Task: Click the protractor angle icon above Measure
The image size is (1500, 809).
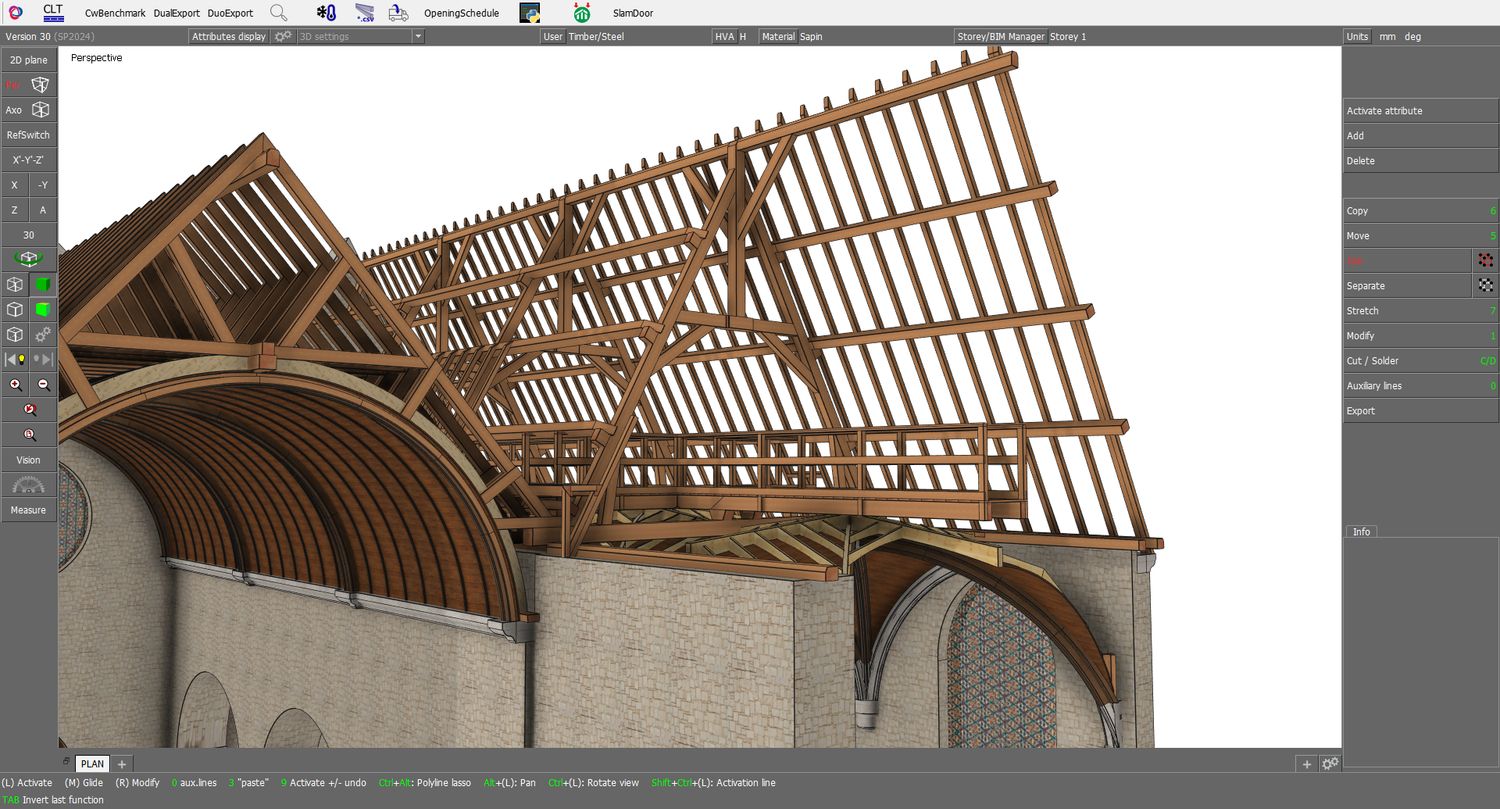Action: [28, 486]
